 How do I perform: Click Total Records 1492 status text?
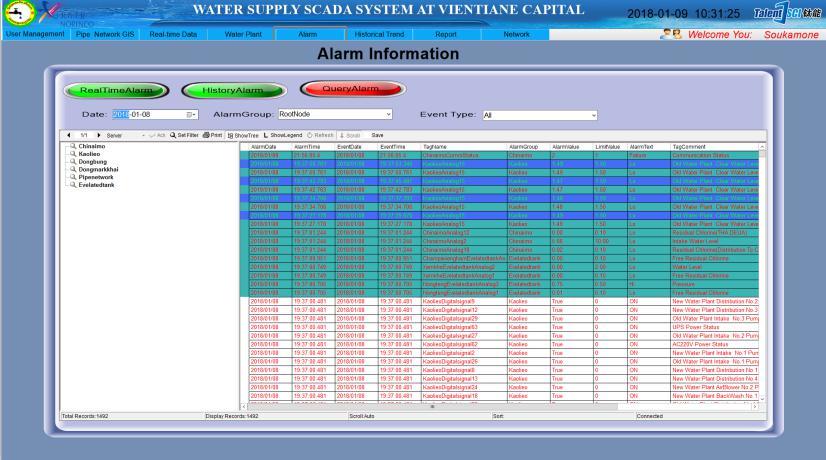[x=85, y=416]
